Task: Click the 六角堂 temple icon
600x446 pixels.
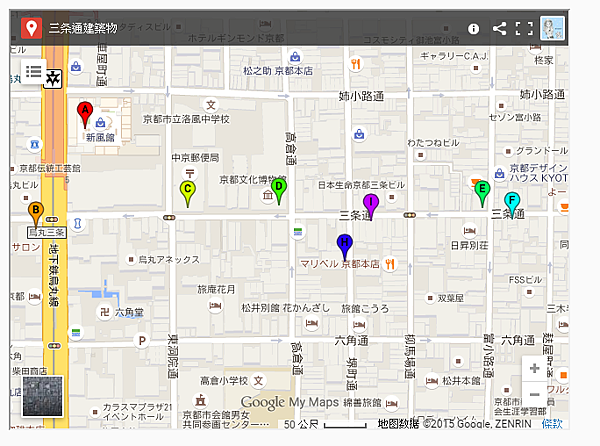Action: [x=104, y=312]
